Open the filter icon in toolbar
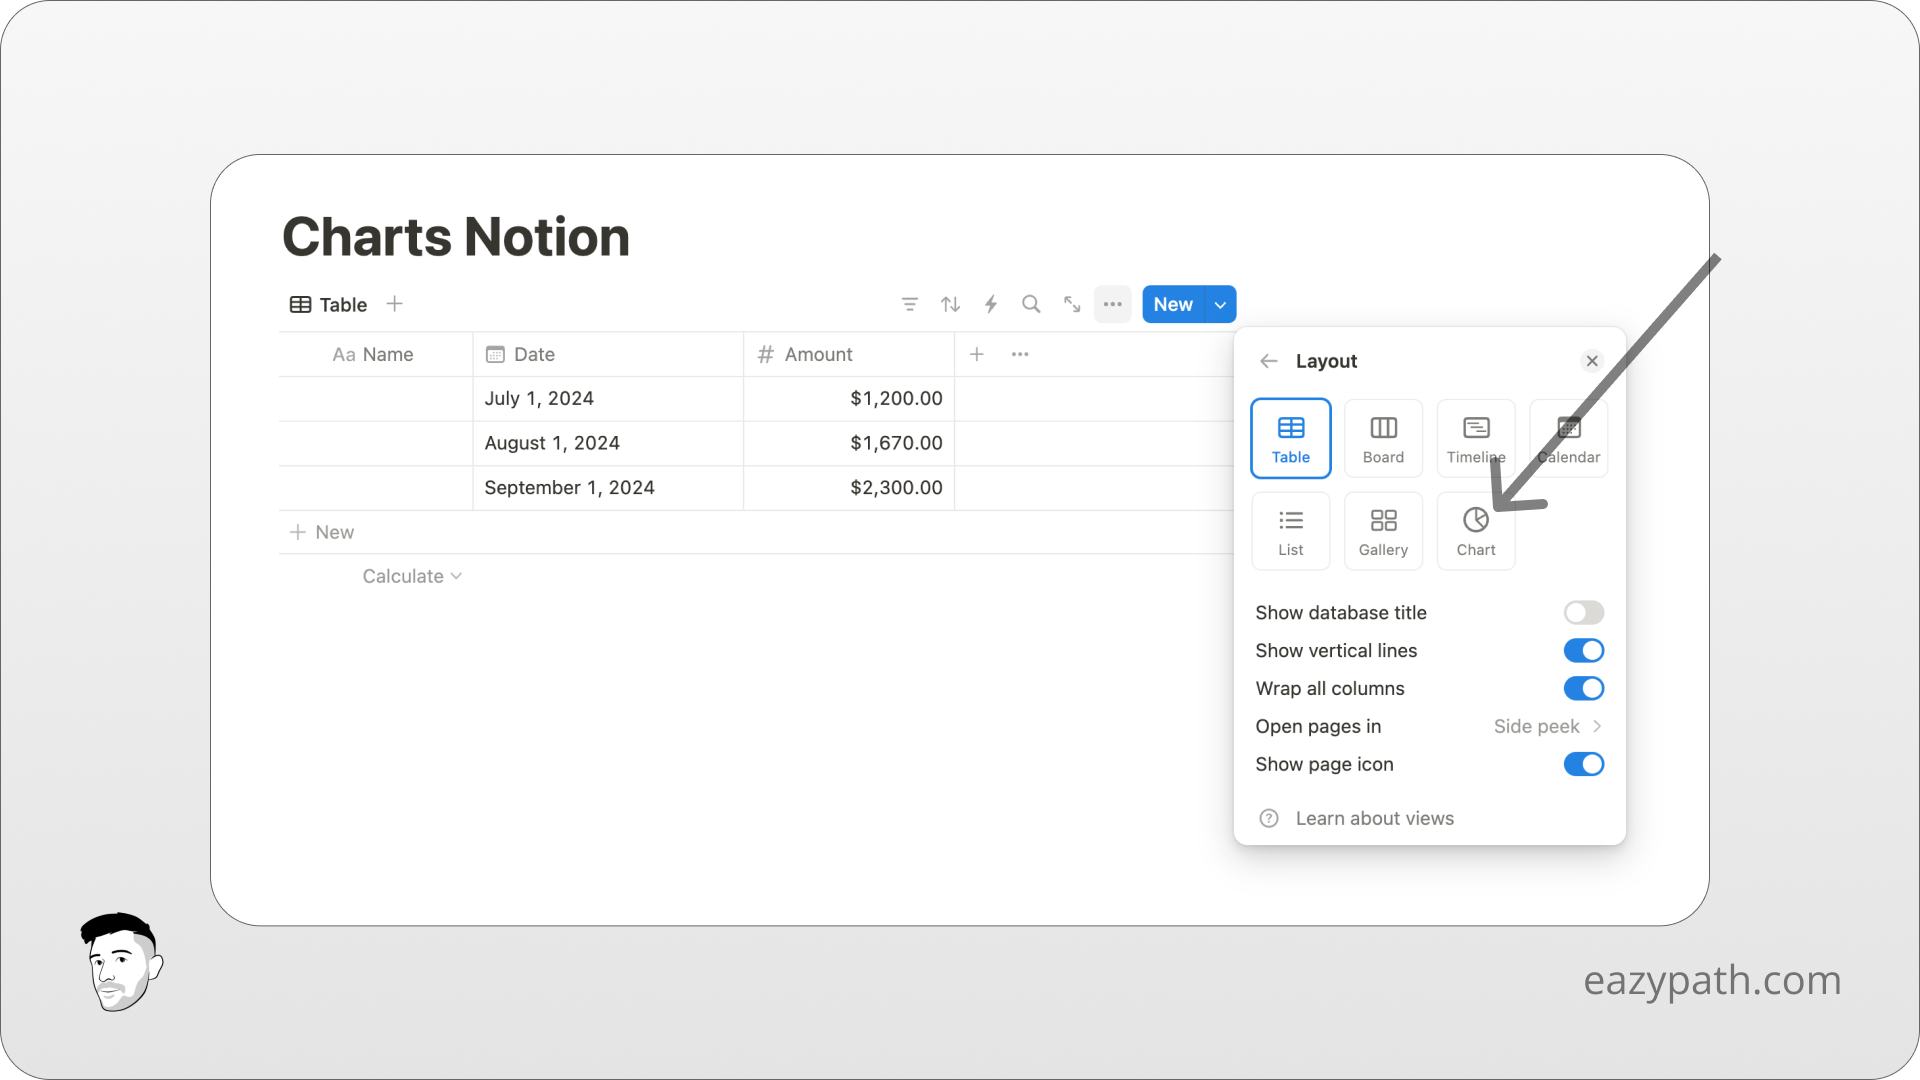Screen dimensions: 1920x1080 [x=910, y=304]
